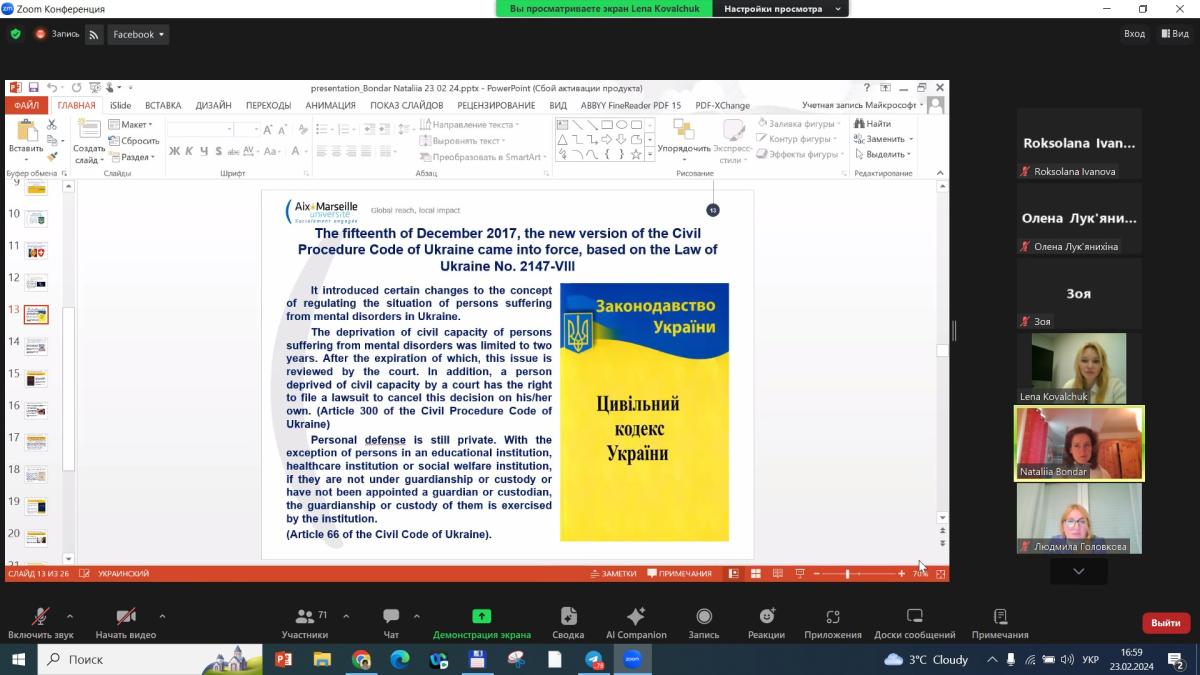Open the Animation ribbon tab
The width and height of the screenshot is (1200, 675).
(x=330, y=105)
